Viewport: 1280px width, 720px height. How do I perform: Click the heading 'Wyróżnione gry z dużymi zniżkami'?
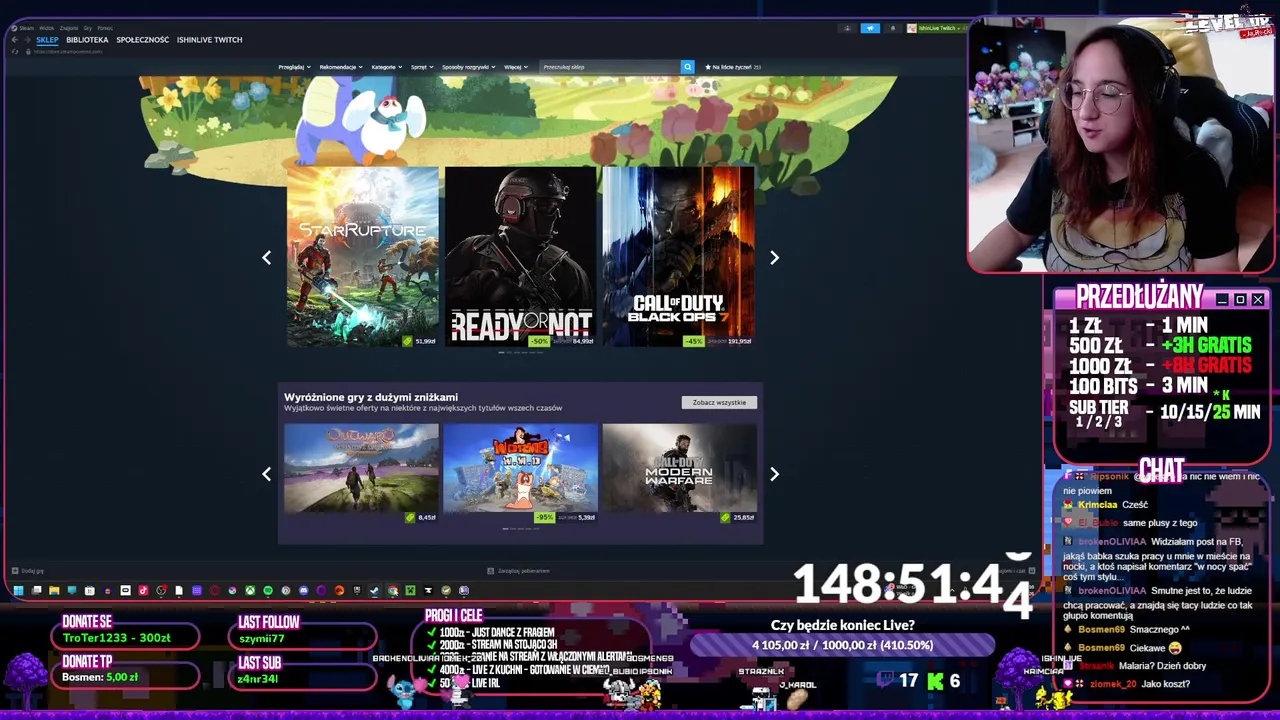tap(371, 397)
